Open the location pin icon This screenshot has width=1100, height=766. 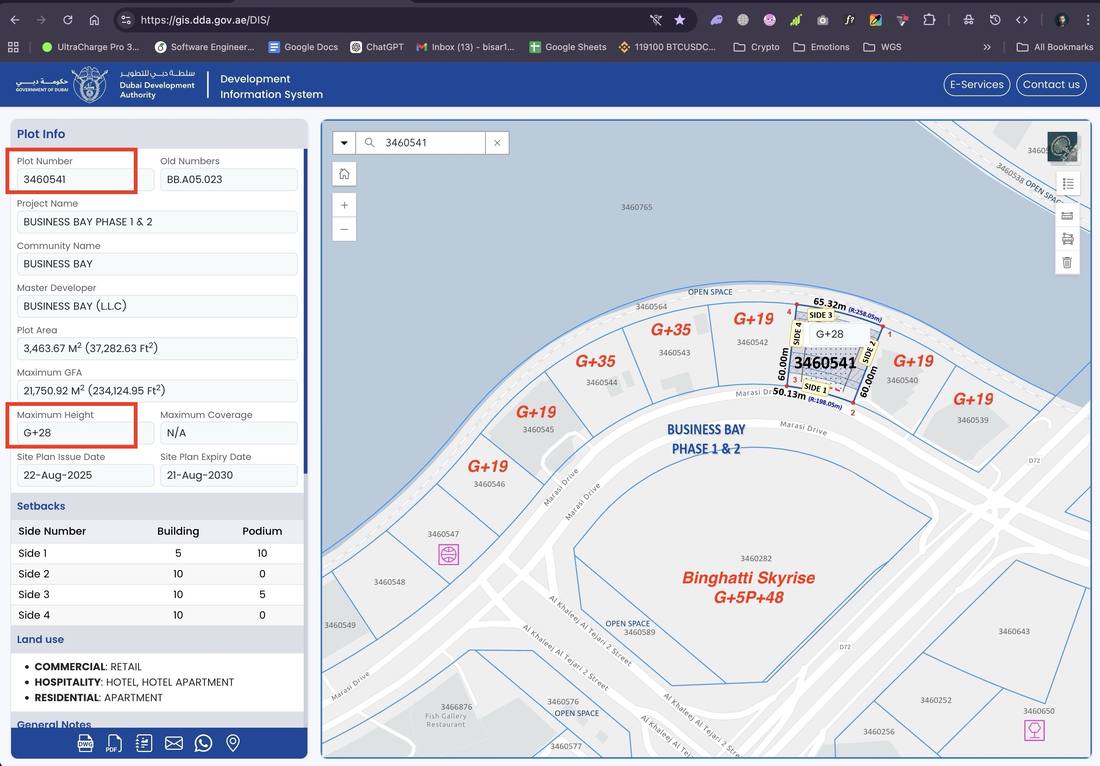pyautogui.click(x=233, y=743)
